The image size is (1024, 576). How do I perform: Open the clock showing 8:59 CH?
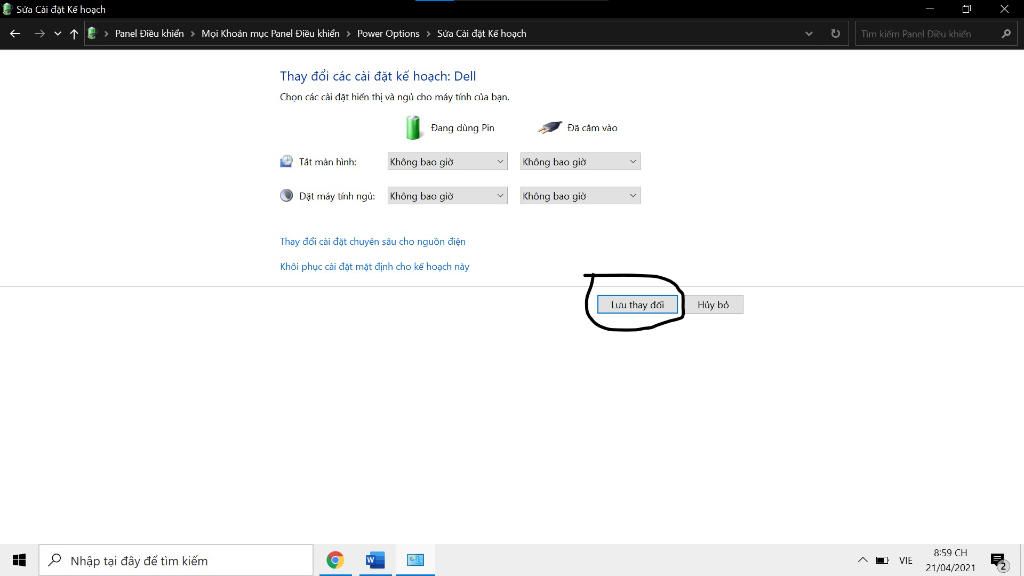click(950, 560)
